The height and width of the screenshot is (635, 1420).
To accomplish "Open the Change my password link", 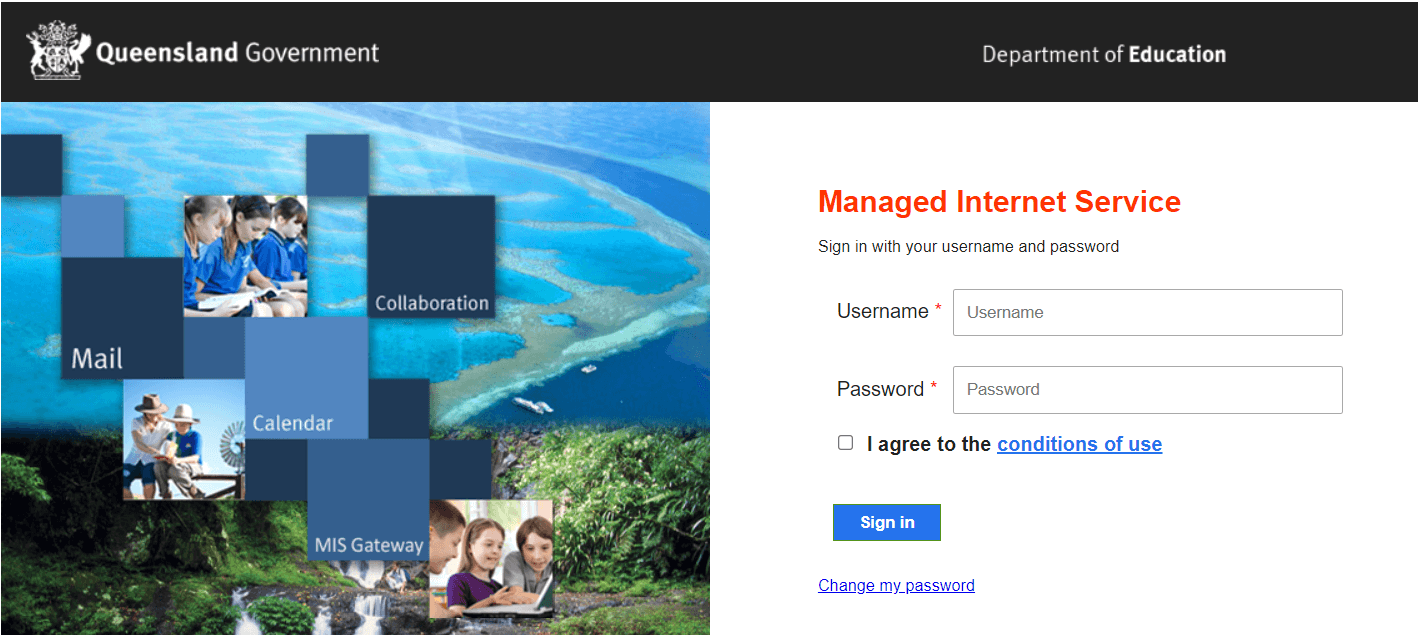I will [896, 585].
